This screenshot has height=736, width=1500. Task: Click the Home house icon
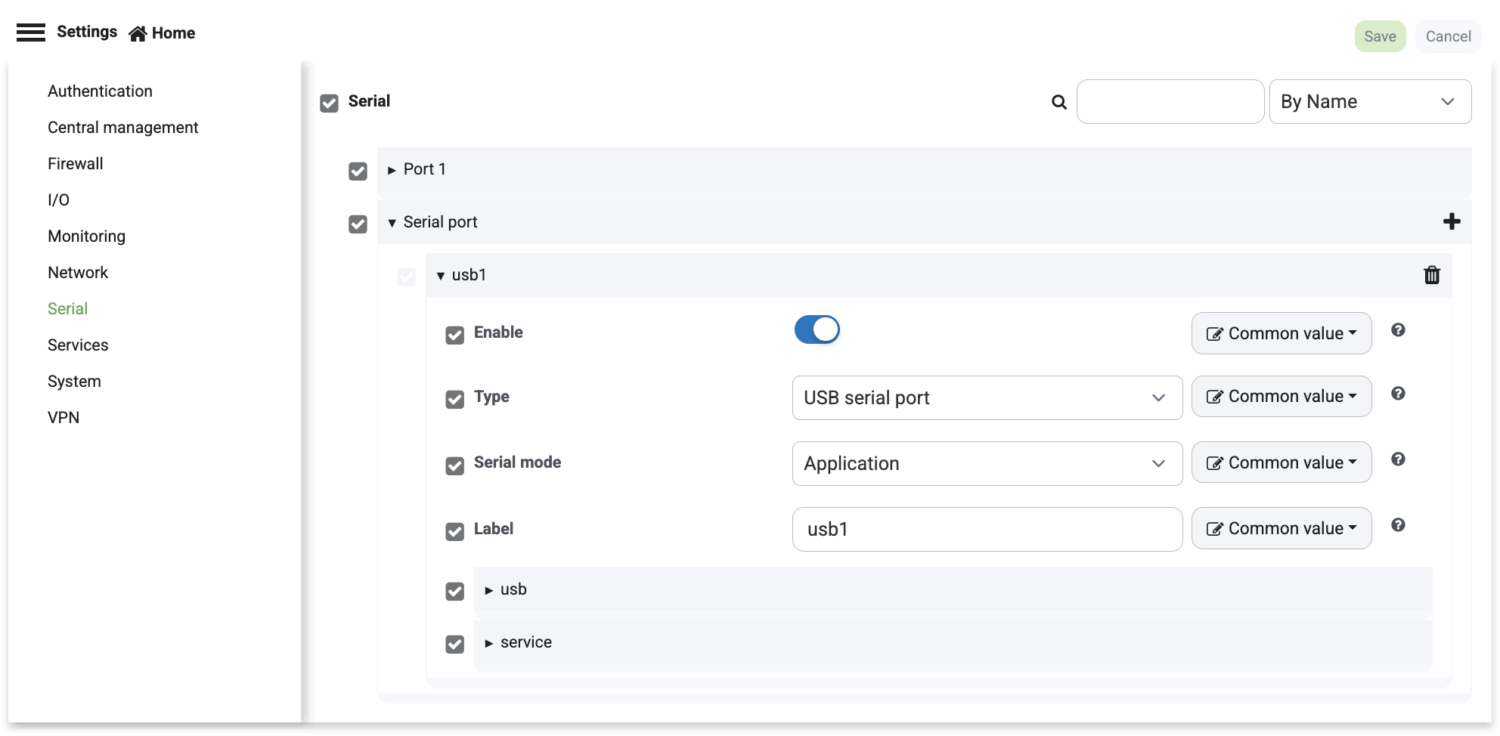[138, 34]
